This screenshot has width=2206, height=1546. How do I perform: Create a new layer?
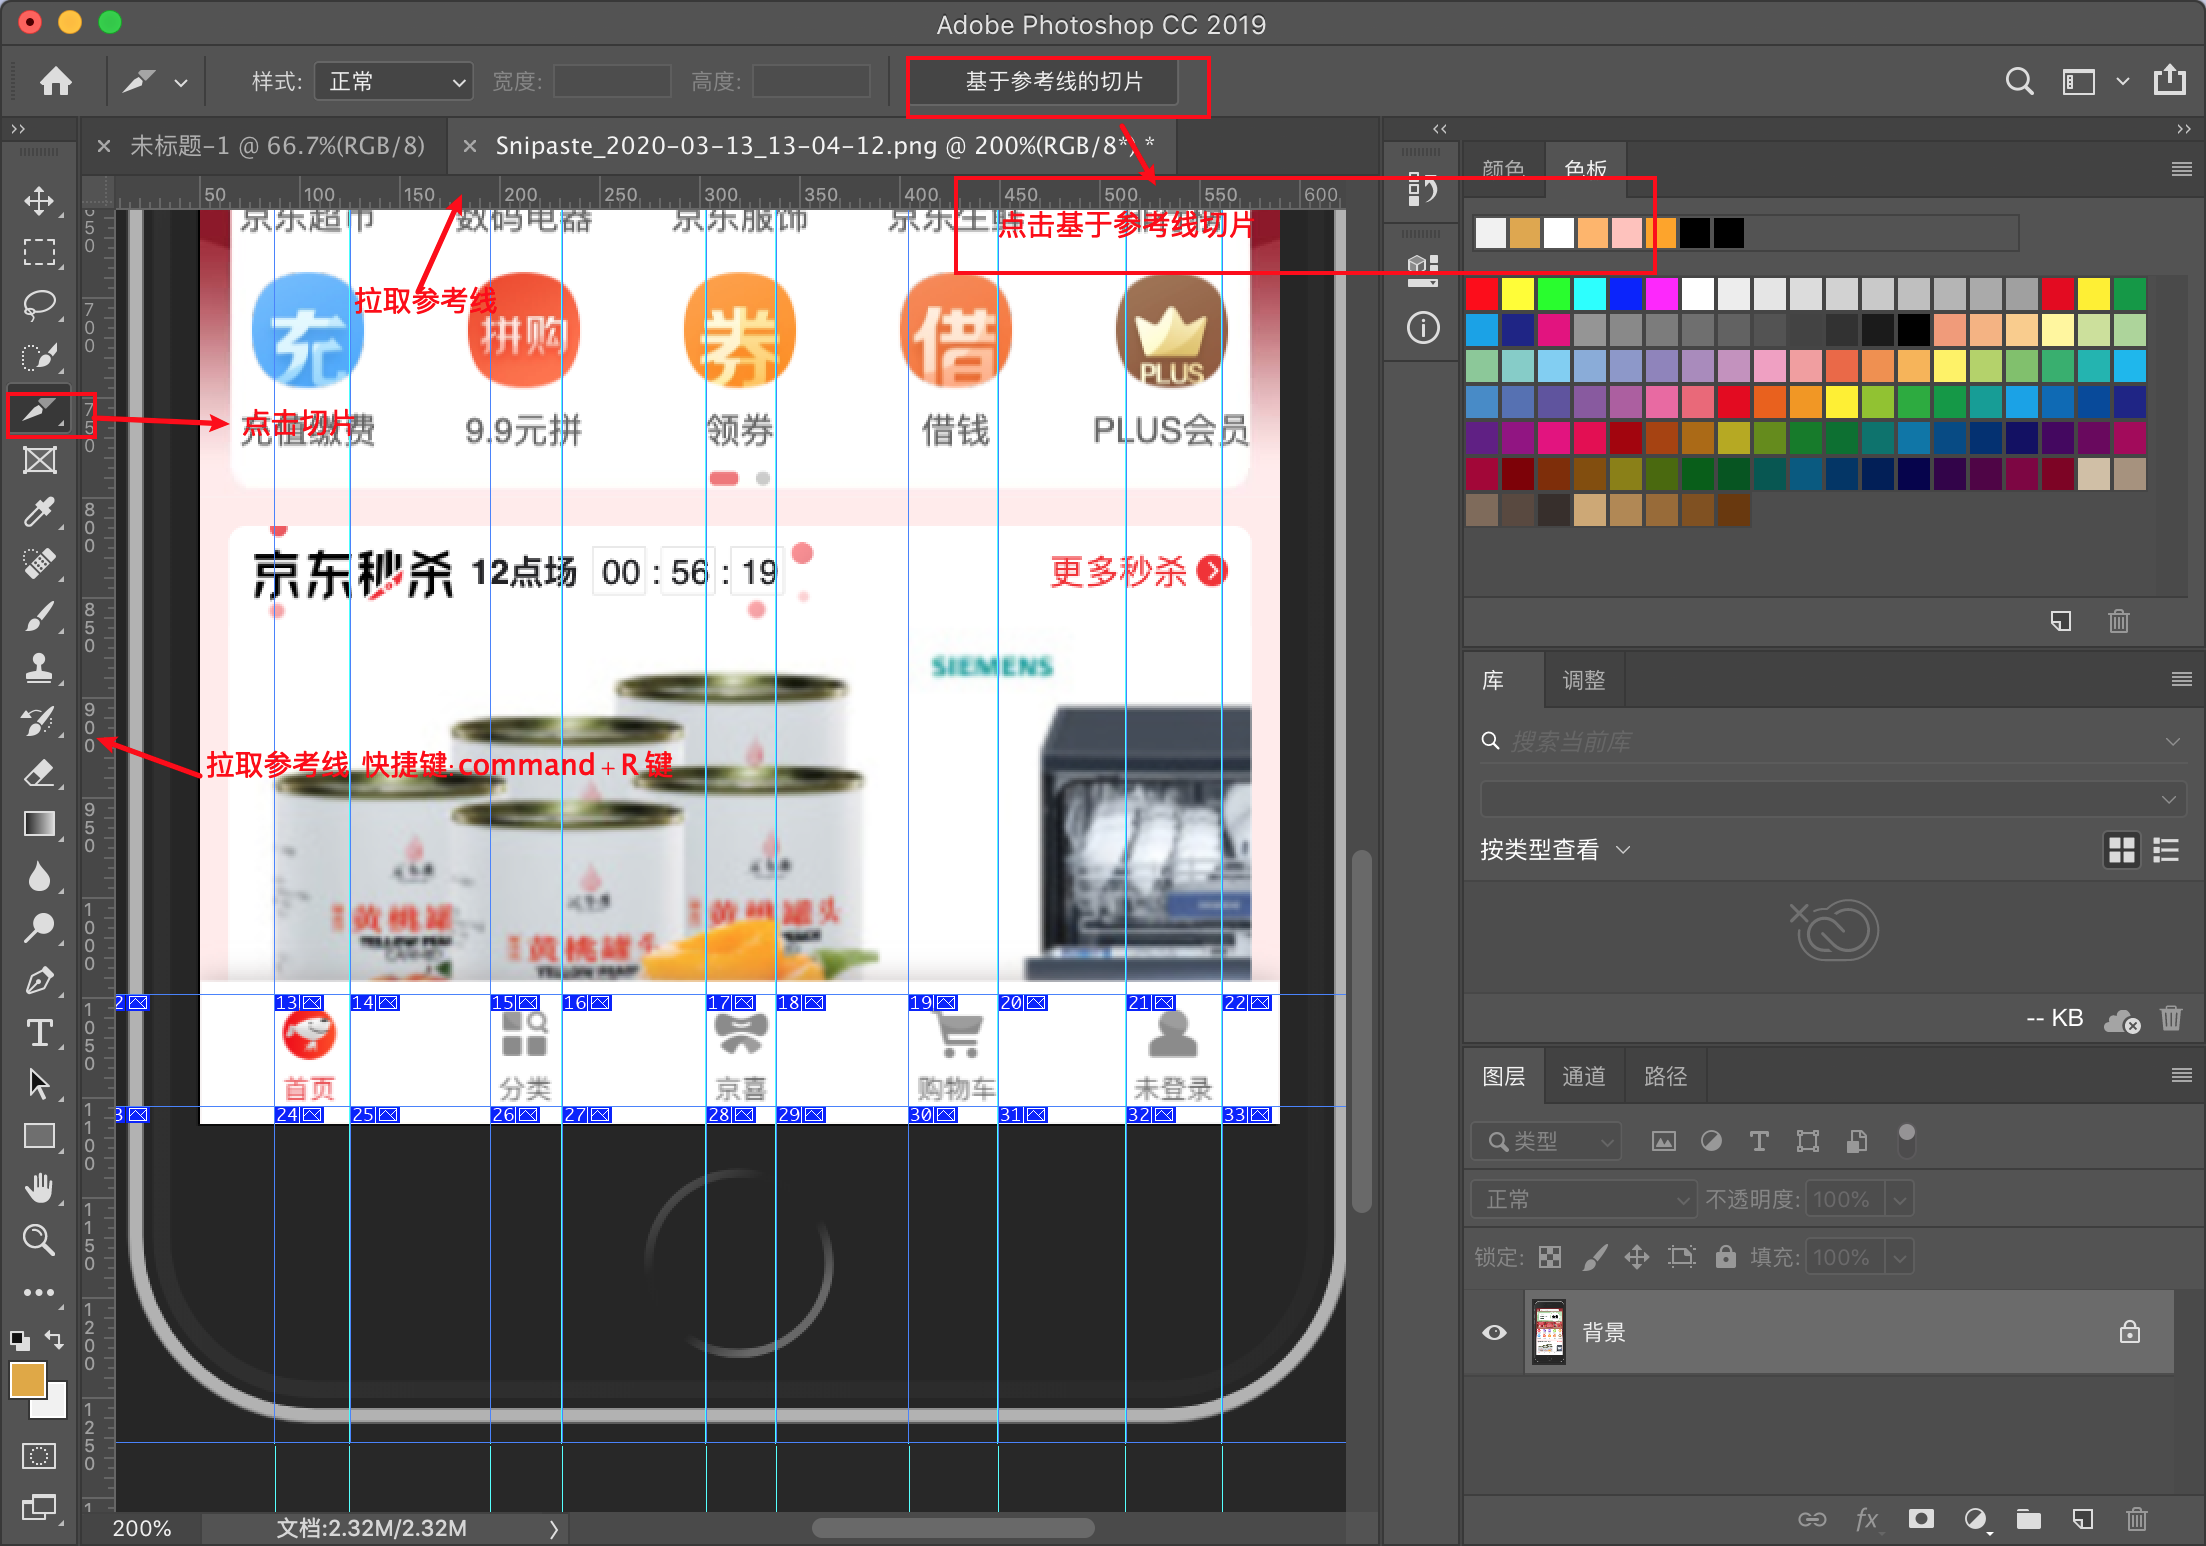[2083, 1519]
